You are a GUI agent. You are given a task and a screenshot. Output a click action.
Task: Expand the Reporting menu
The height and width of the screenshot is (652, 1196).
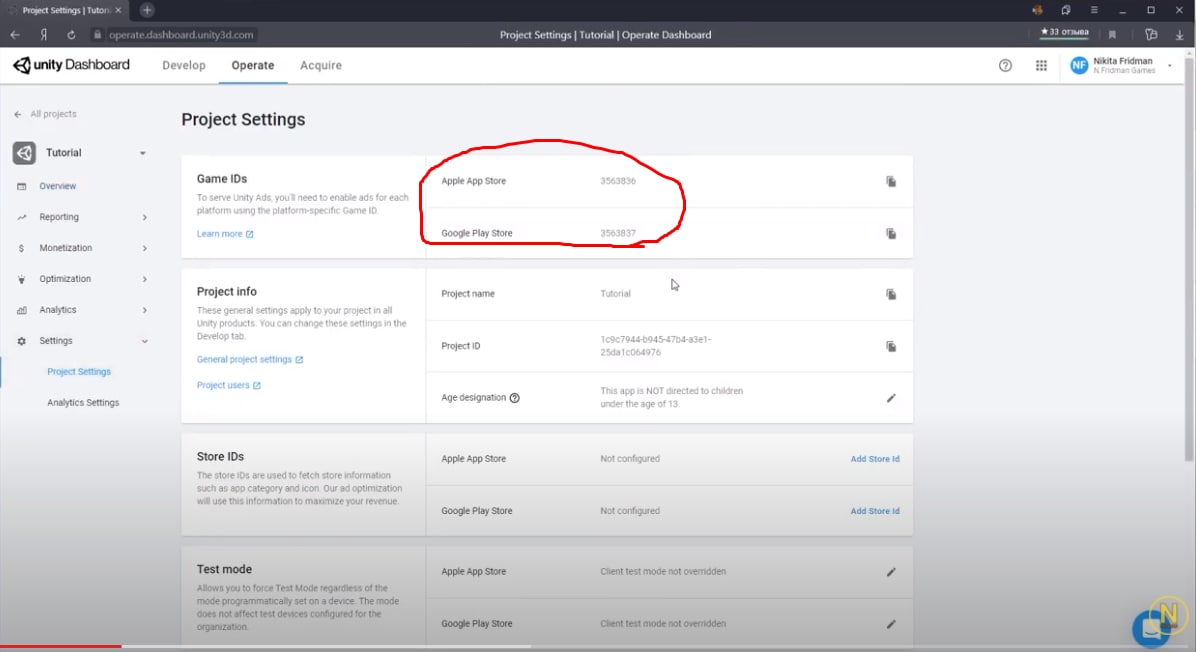click(x=144, y=217)
